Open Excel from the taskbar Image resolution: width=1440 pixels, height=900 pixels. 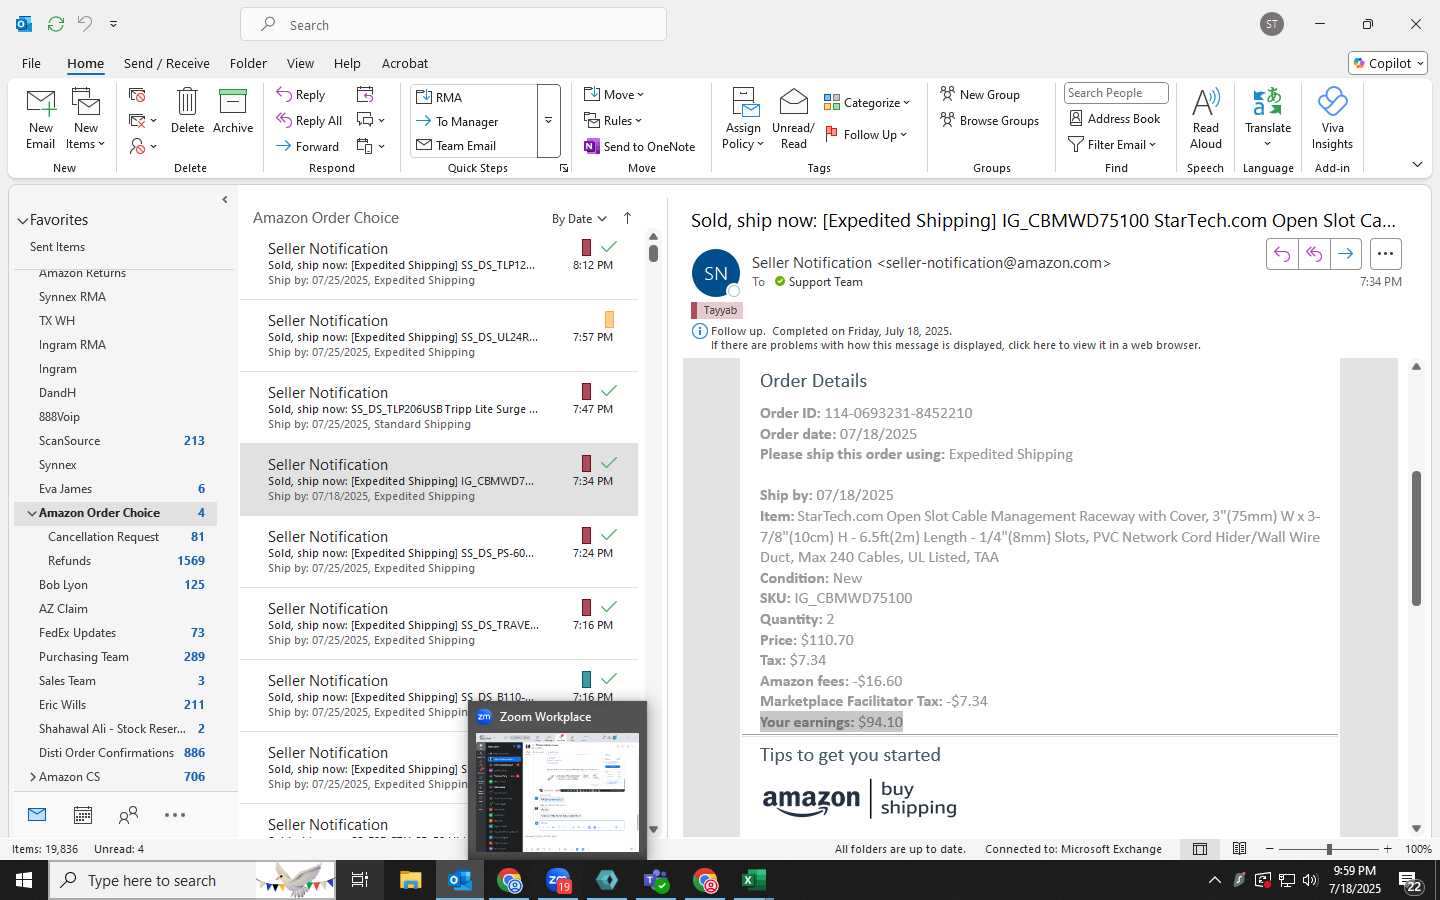[753, 880]
